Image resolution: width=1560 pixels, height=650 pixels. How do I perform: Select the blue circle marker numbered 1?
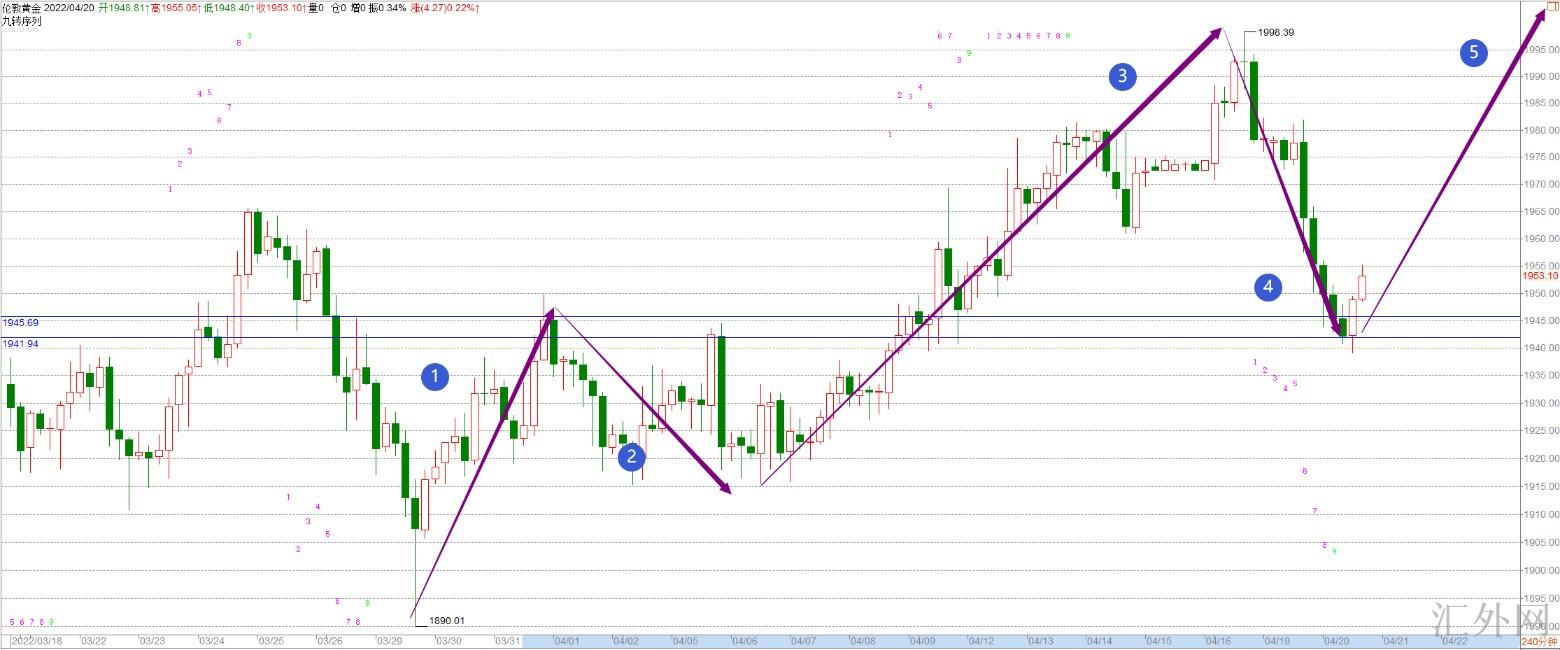coord(435,377)
